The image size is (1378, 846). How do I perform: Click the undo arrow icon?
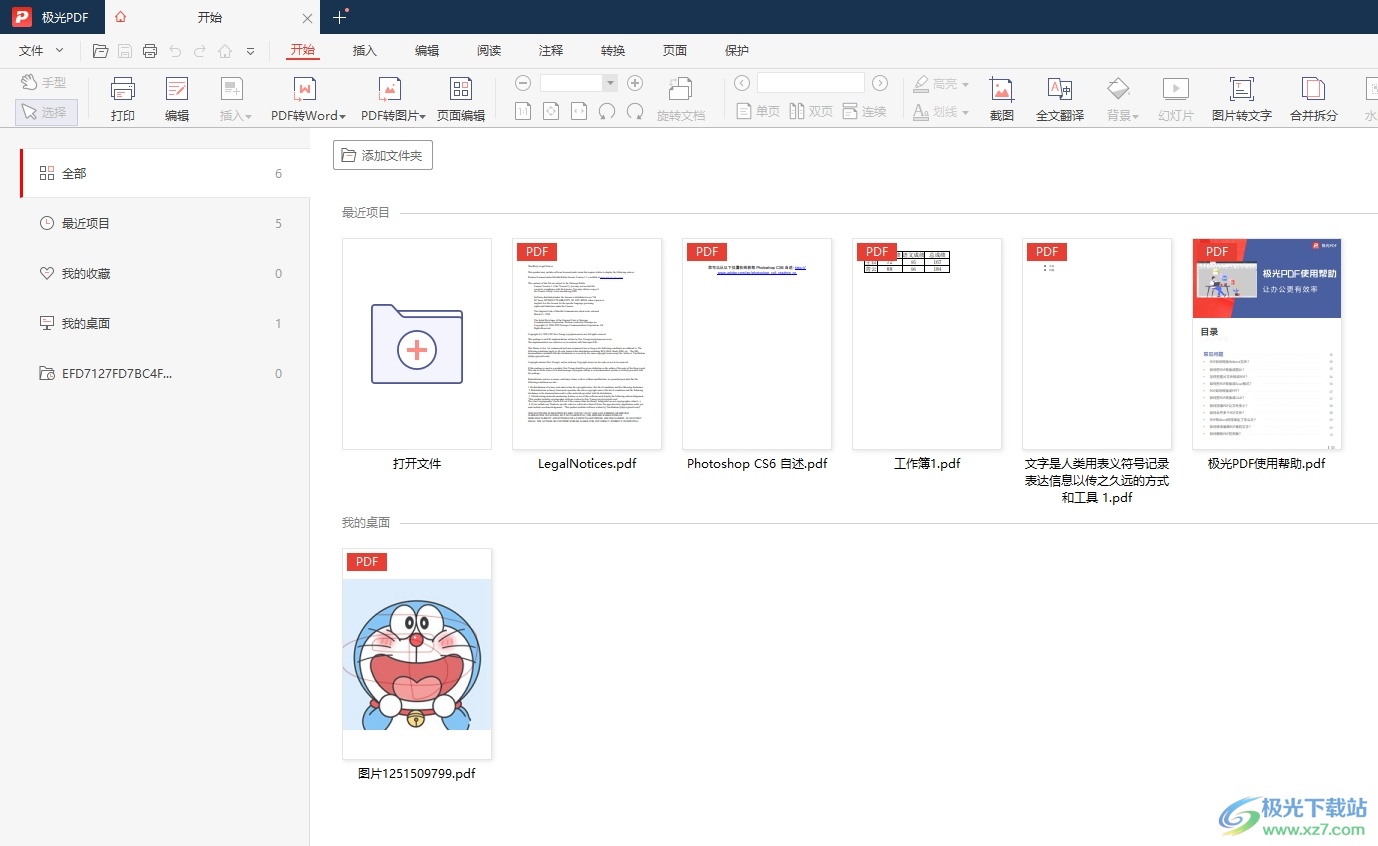click(175, 51)
